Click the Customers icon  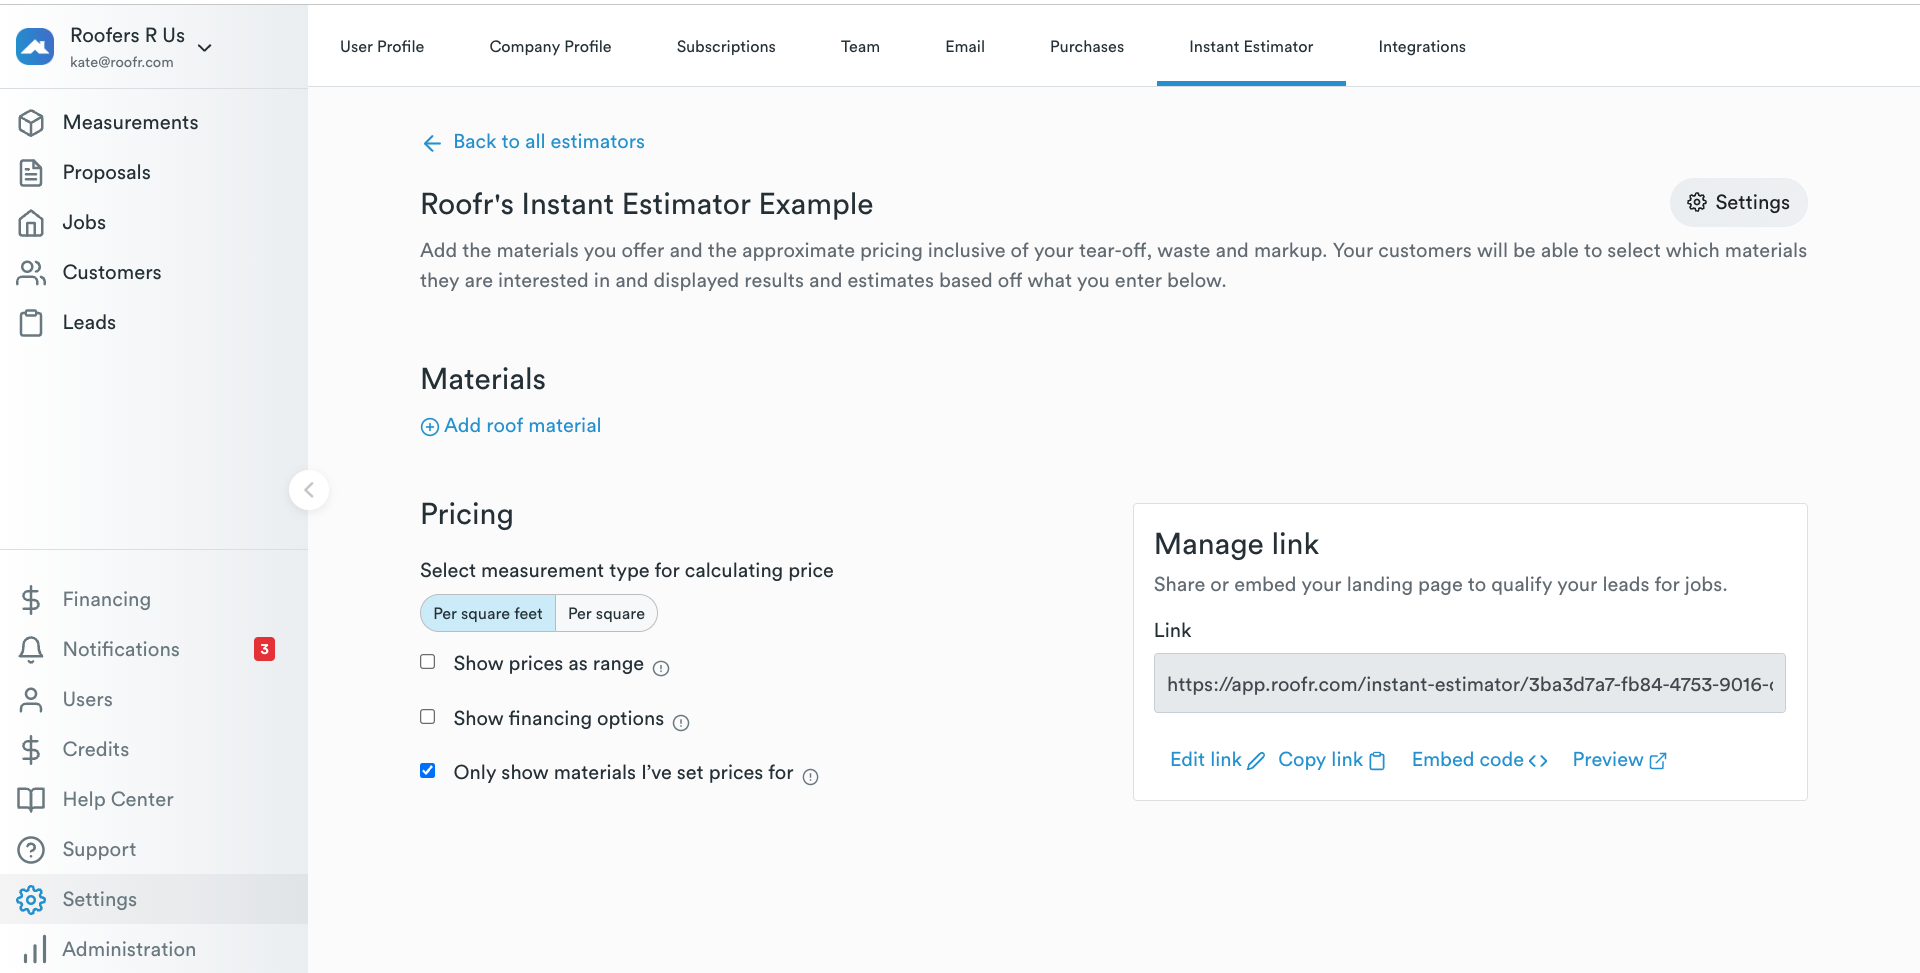pyautogui.click(x=33, y=272)
